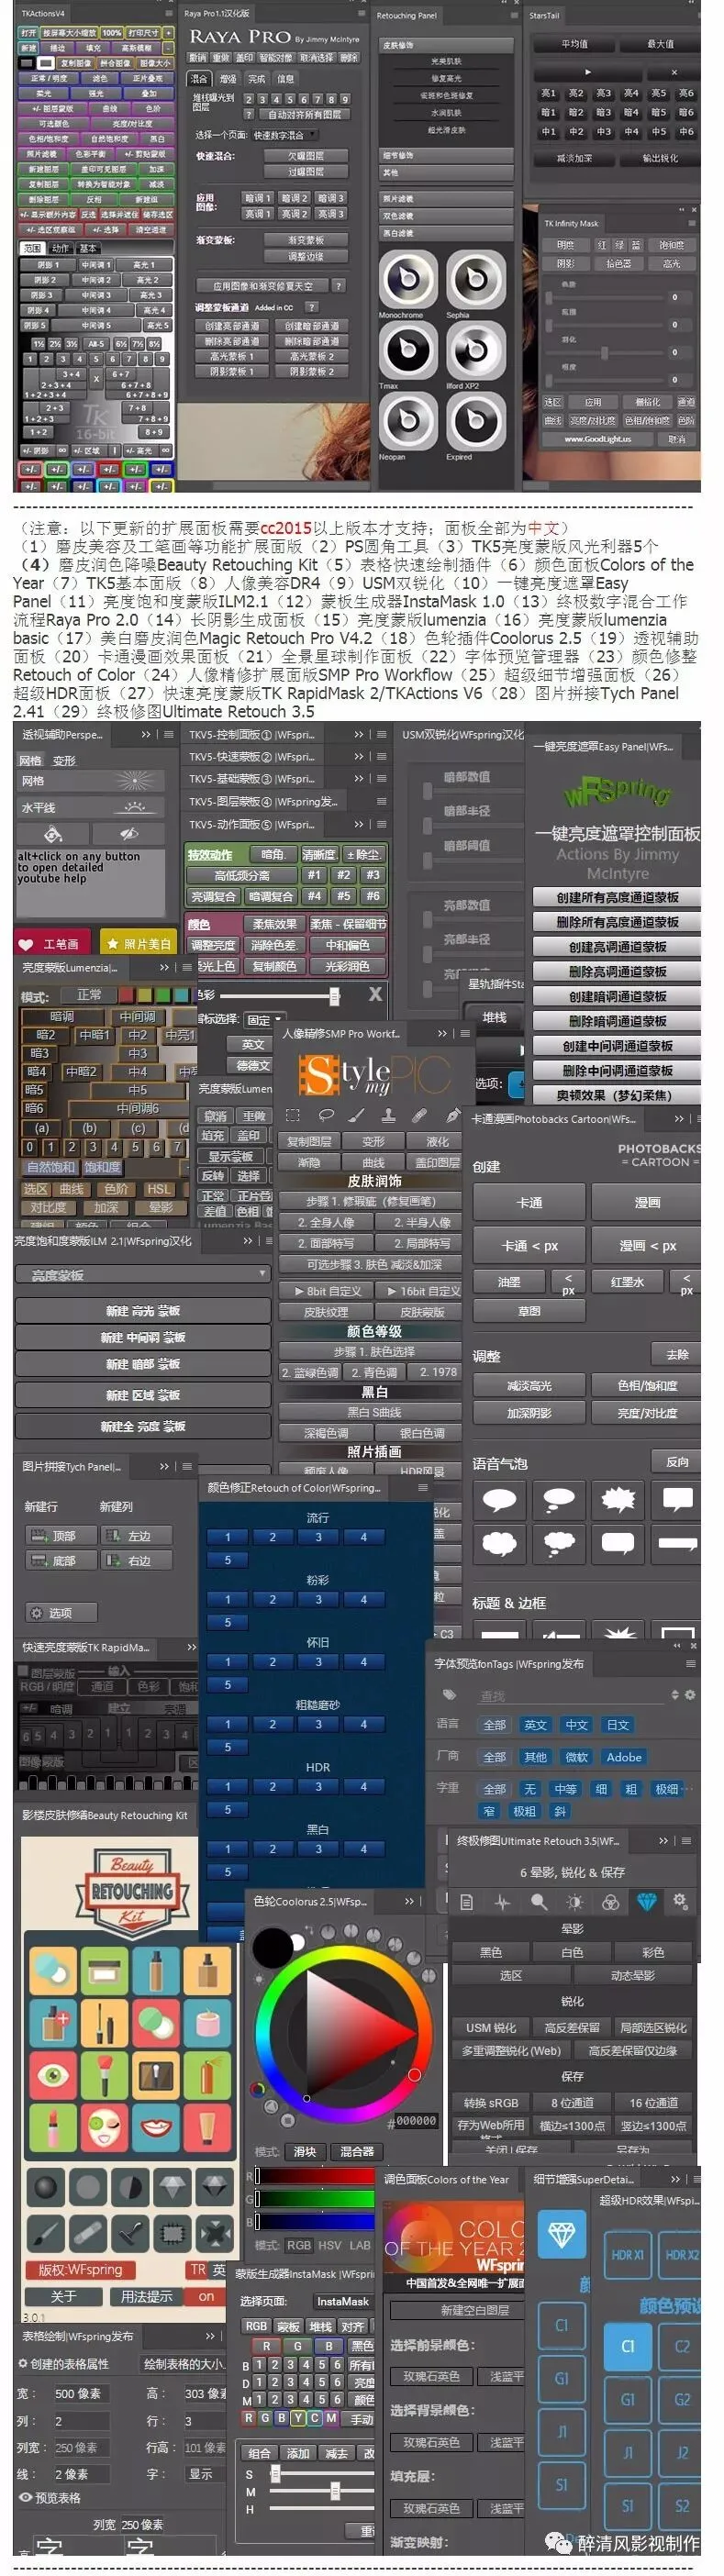Screen dimensions: 724x2576
Task: Click the 顶部 button in Tych Panel
Action: (x=61, y=1535)
